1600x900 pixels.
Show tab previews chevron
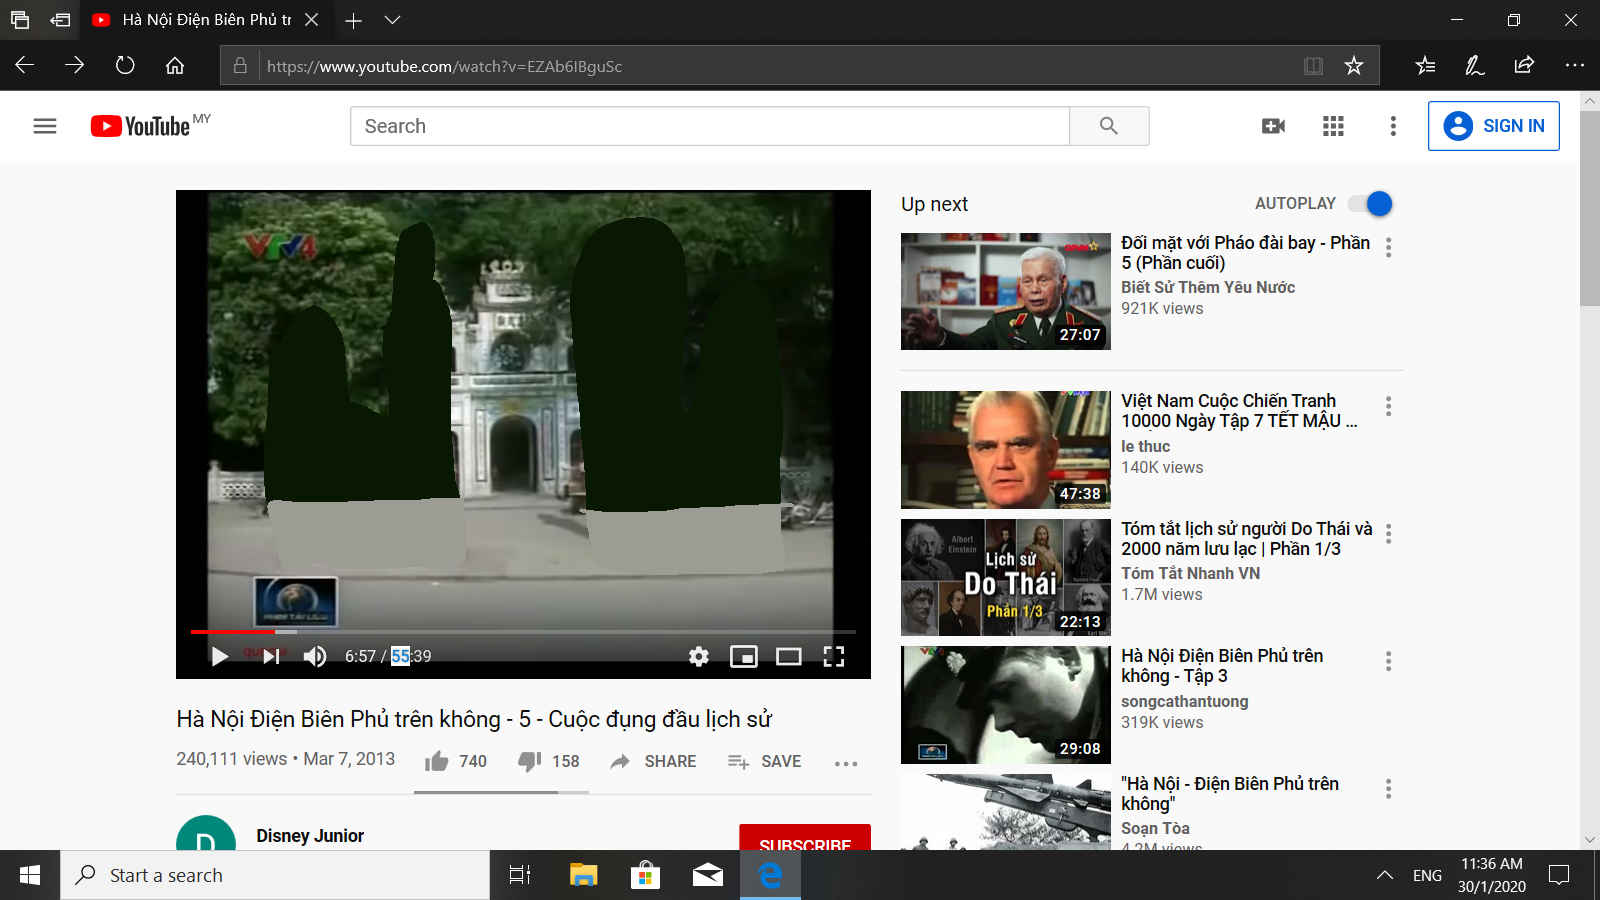click(392, 20)
